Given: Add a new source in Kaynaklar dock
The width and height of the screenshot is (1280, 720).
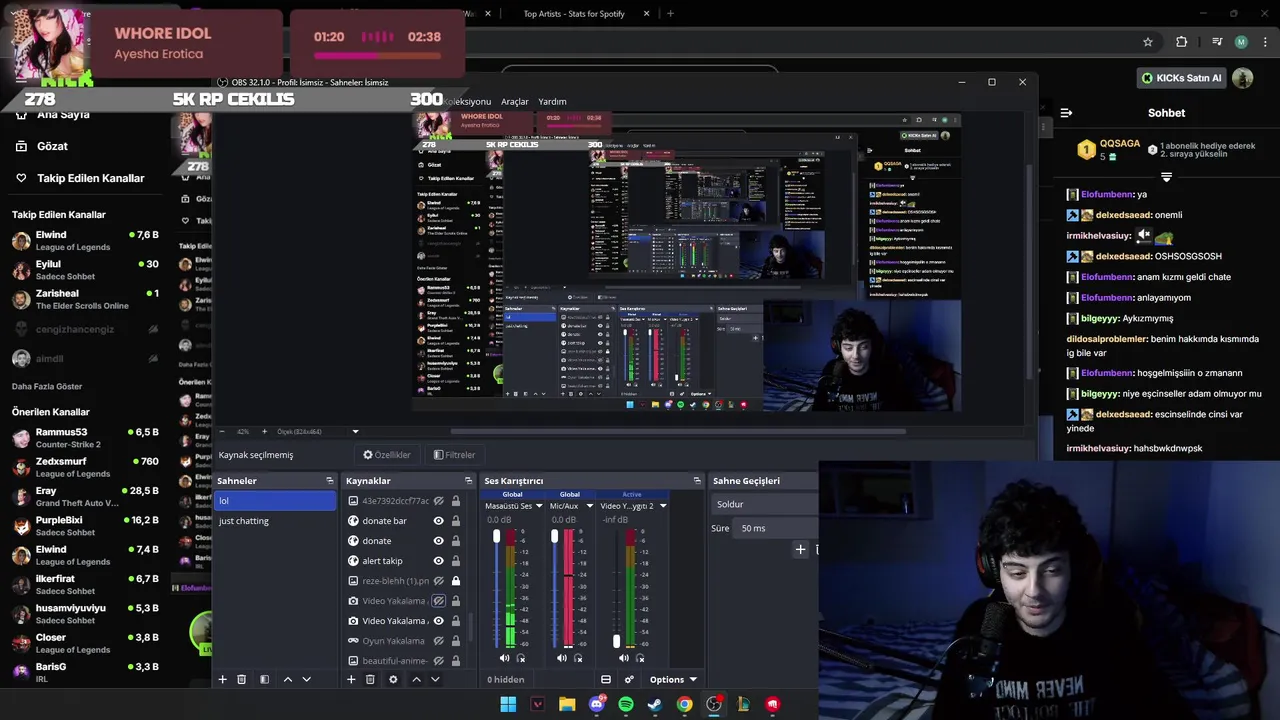Looking at the screenshot, I should point(351,679).
